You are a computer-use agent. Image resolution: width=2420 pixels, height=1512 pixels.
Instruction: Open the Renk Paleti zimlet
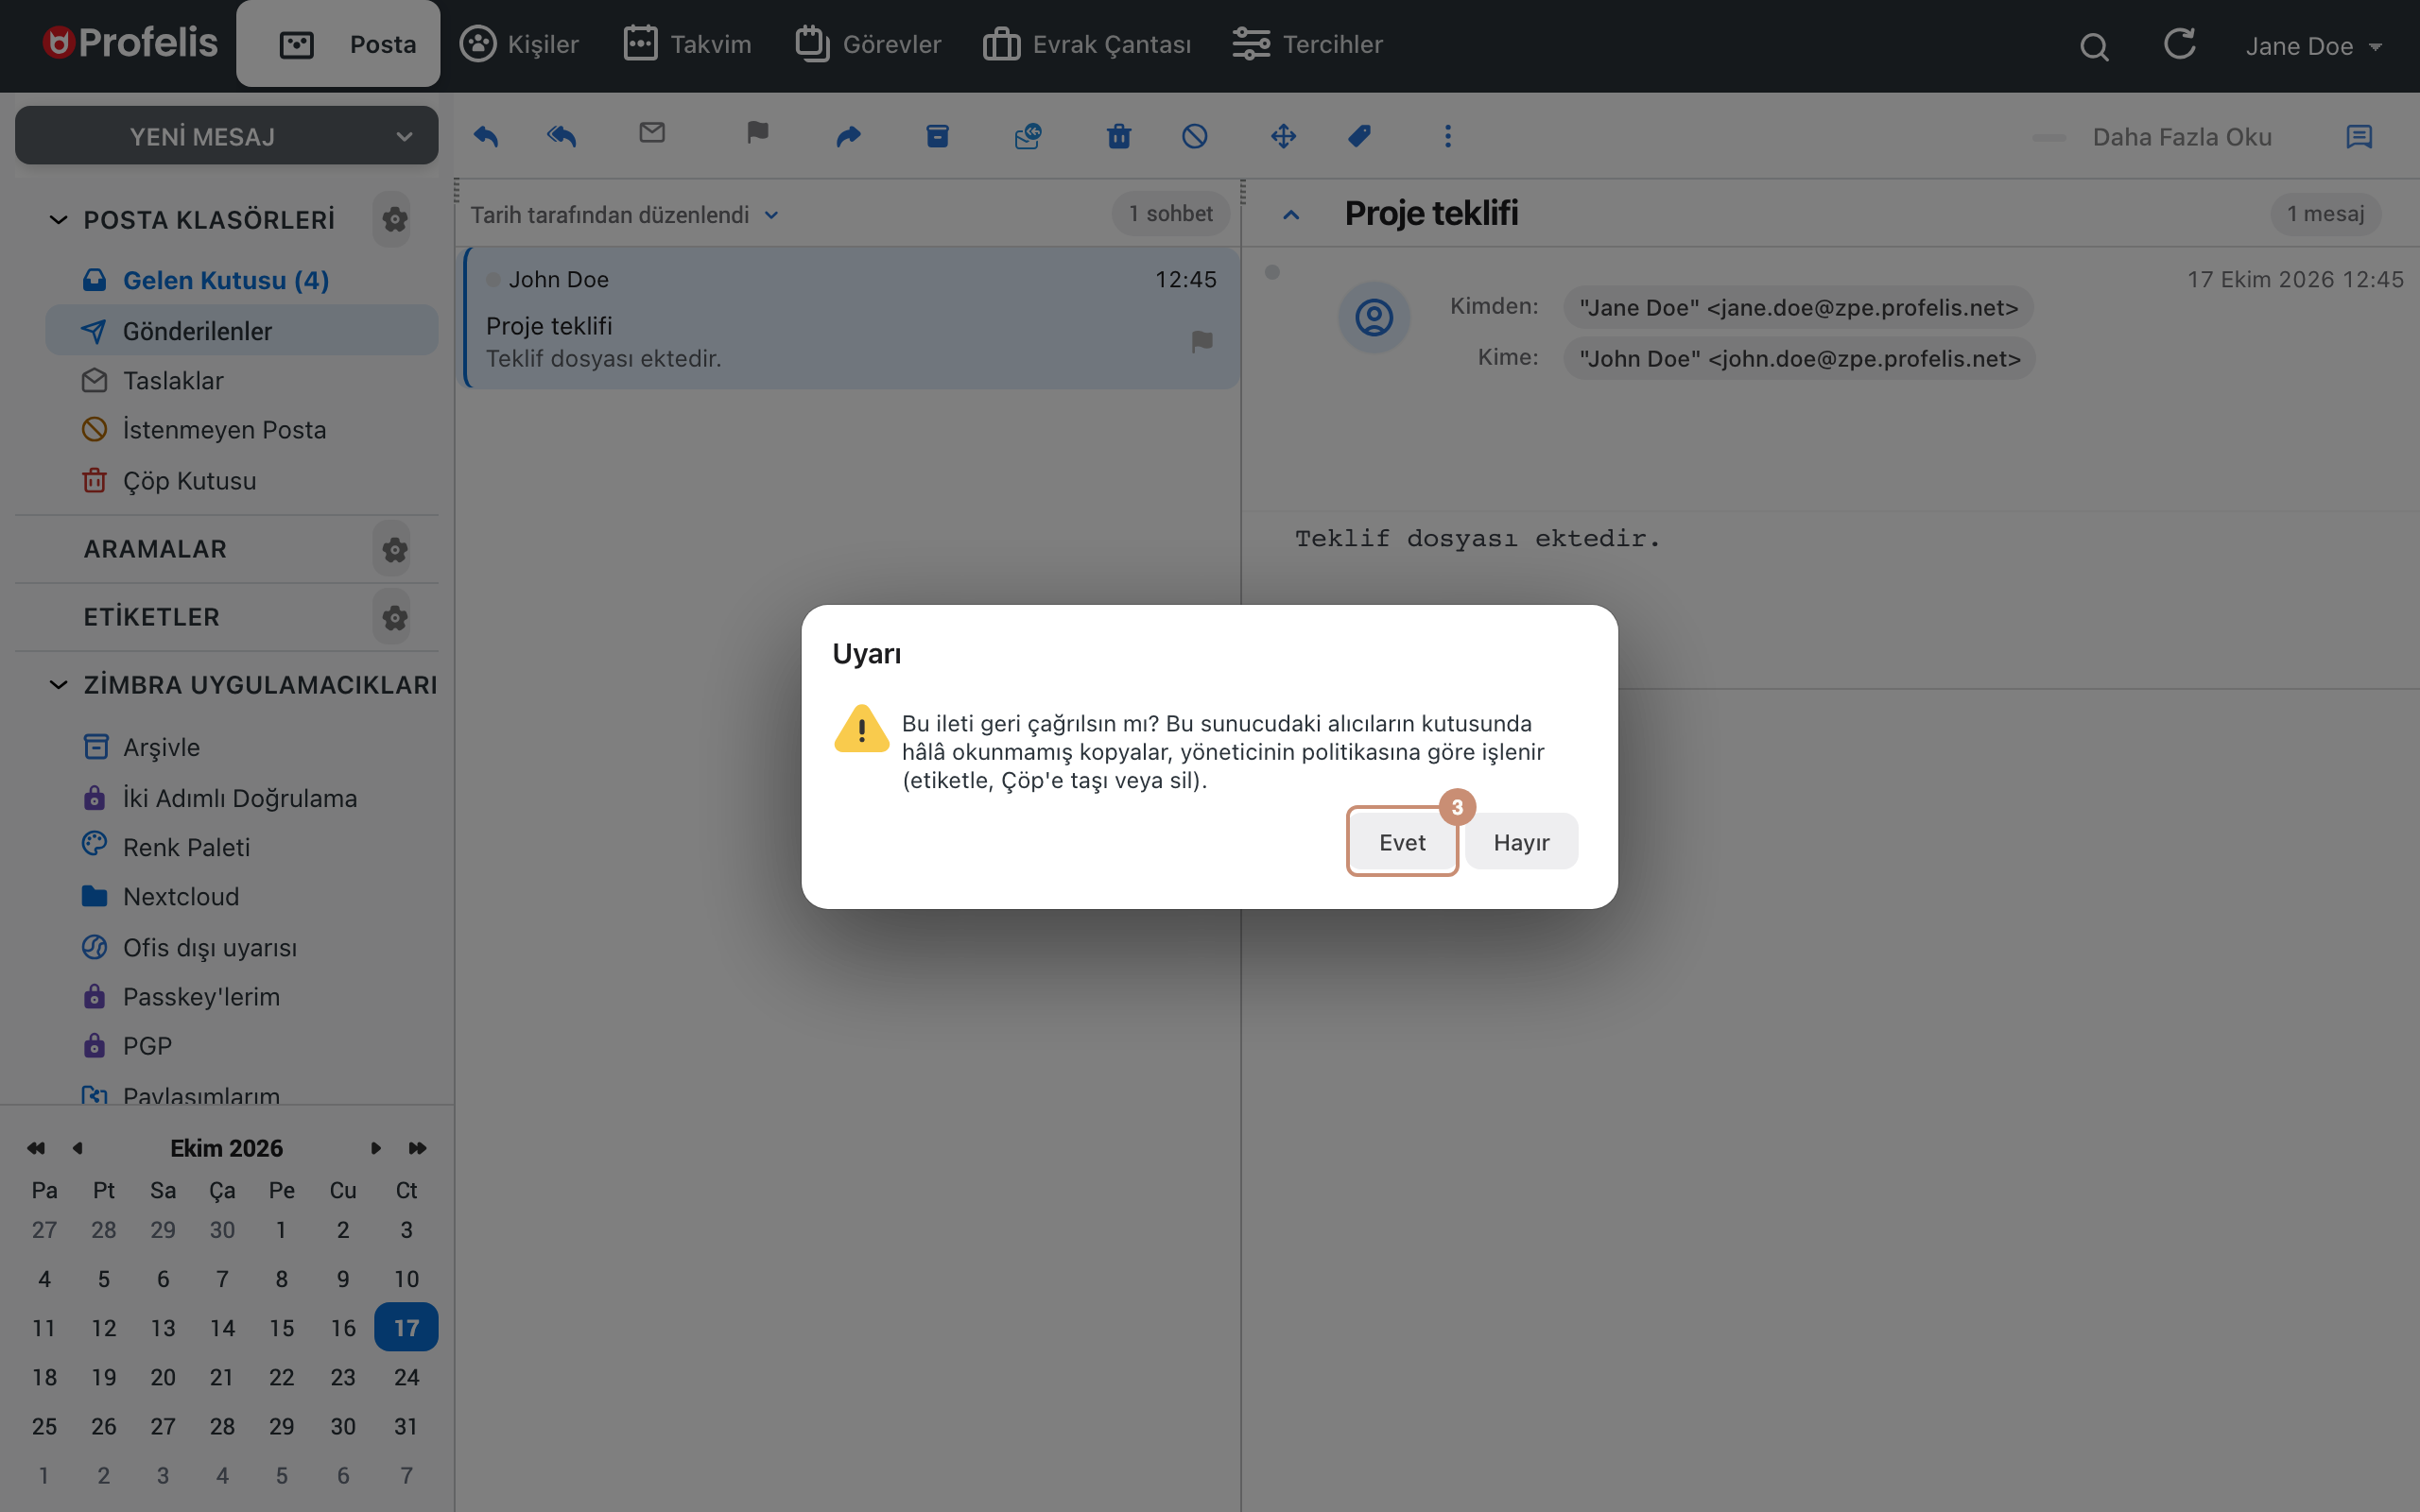[186, 847]
